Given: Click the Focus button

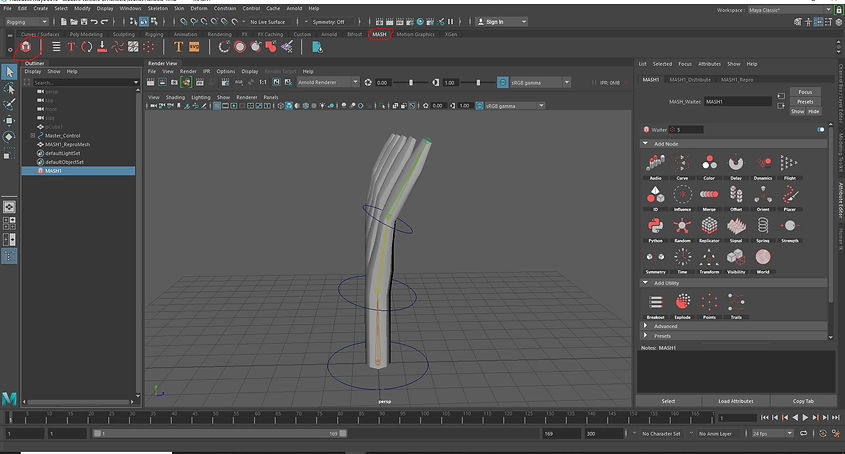Looking at the screenshot, I should [805, 92].
